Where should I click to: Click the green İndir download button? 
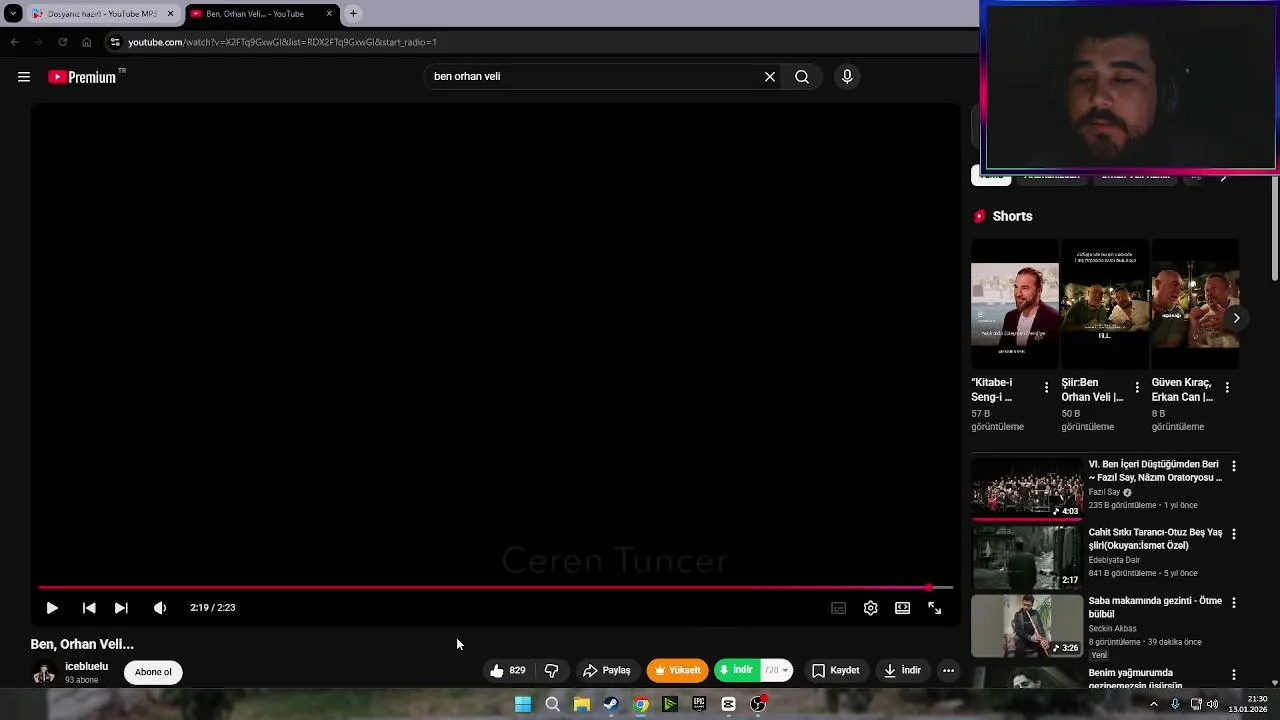[x=736, y=670]
